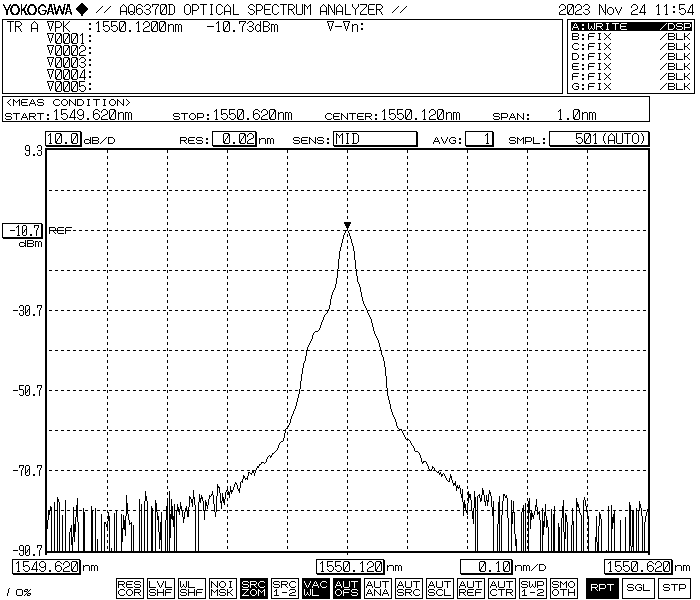
Task: Open the SENS MID sensitivity selector
Action: [x=374, y=139]
